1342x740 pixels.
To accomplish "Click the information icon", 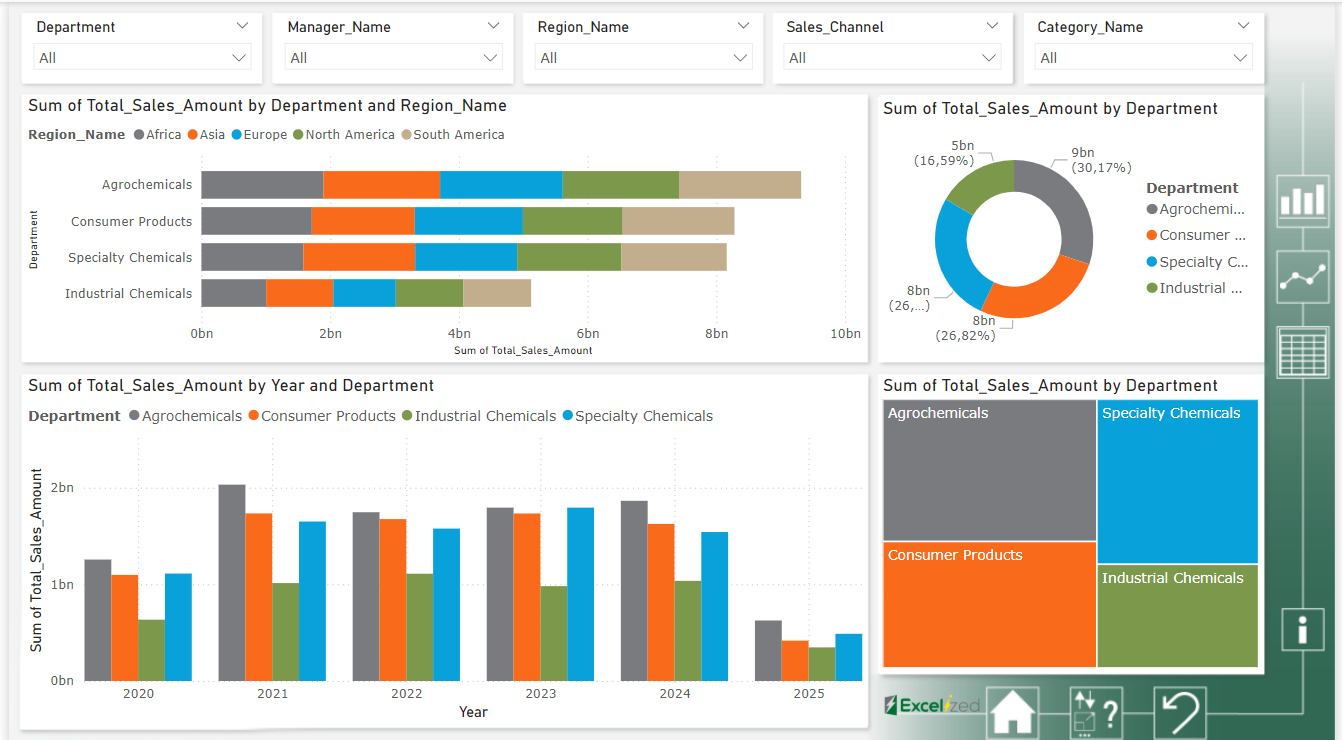I will tap(1302, 629).
